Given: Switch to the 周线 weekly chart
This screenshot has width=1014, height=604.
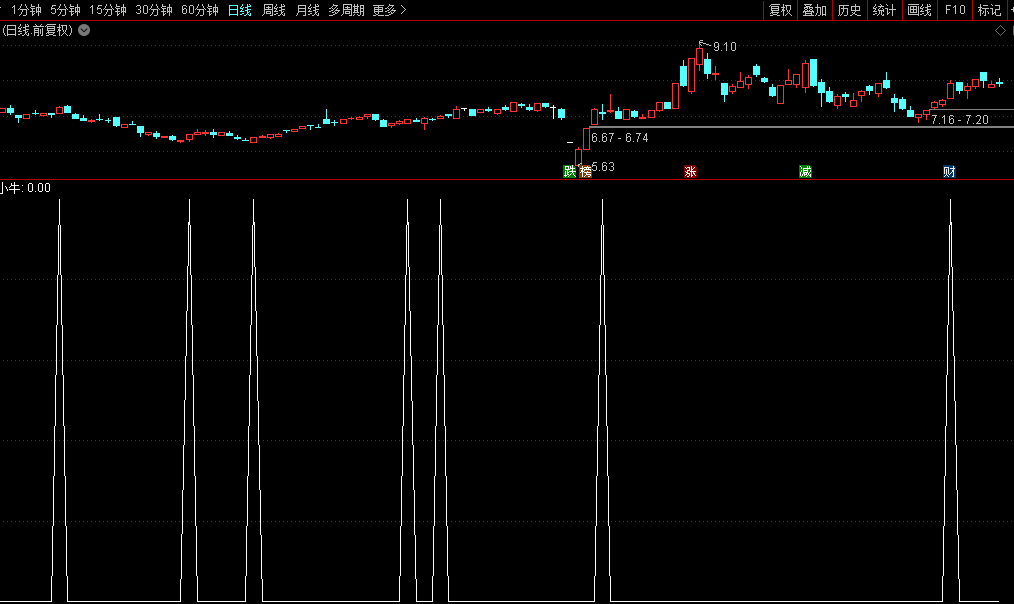Looking at the screenshot, I should tap(273, 10).
